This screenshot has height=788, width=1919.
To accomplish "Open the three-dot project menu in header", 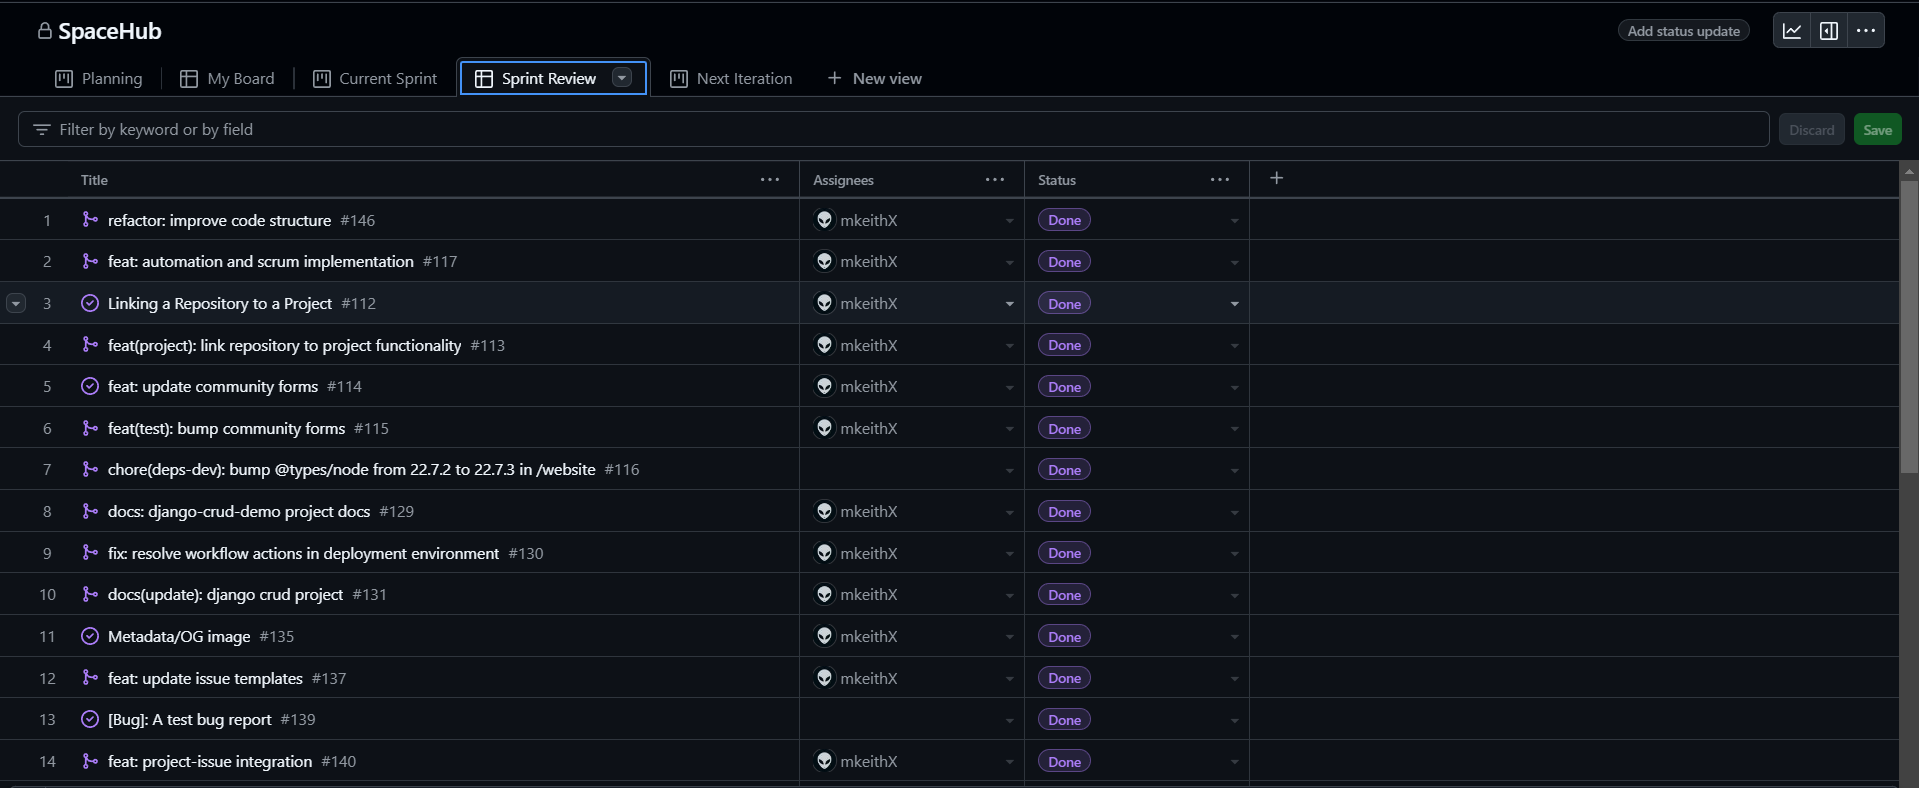I will click(1866, 31).
